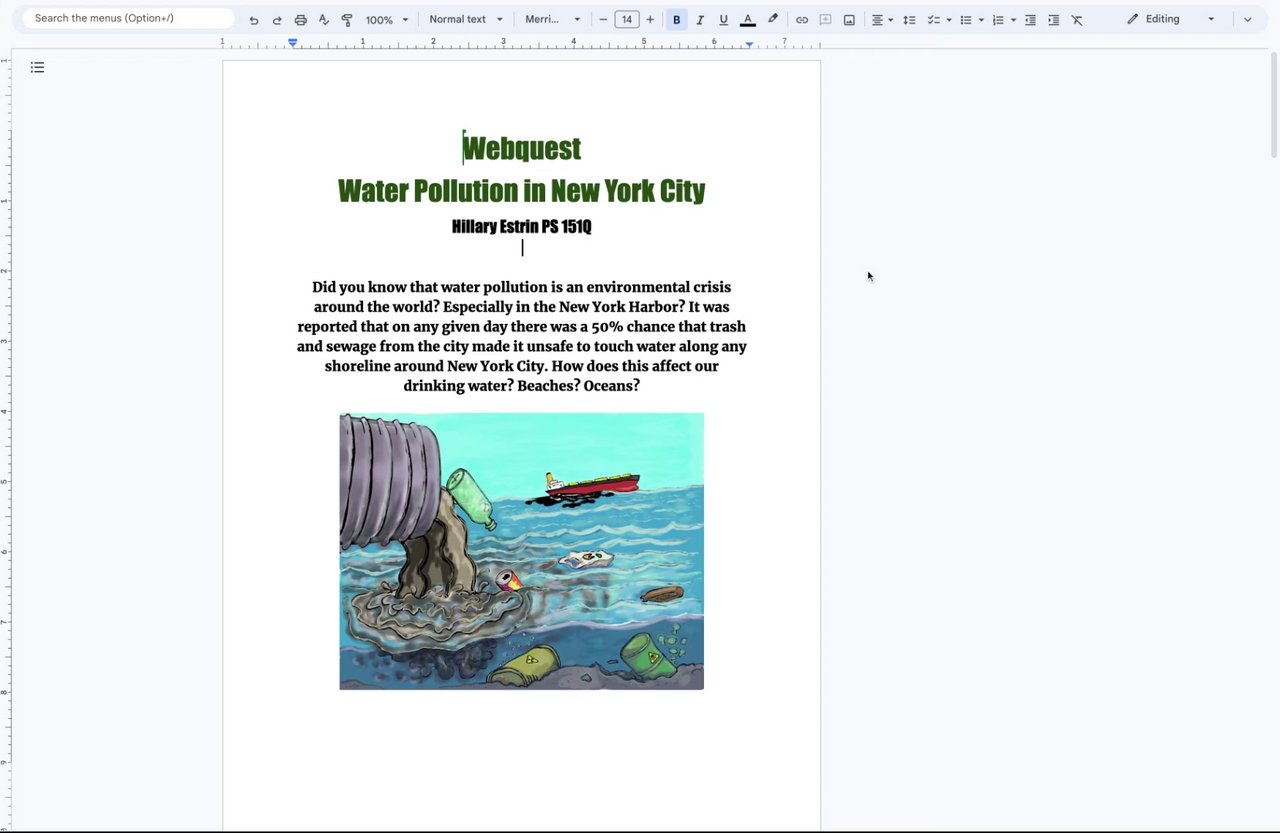Open the highlight color marker tool
The image size is (1280, 833).
tap(772, 19)
